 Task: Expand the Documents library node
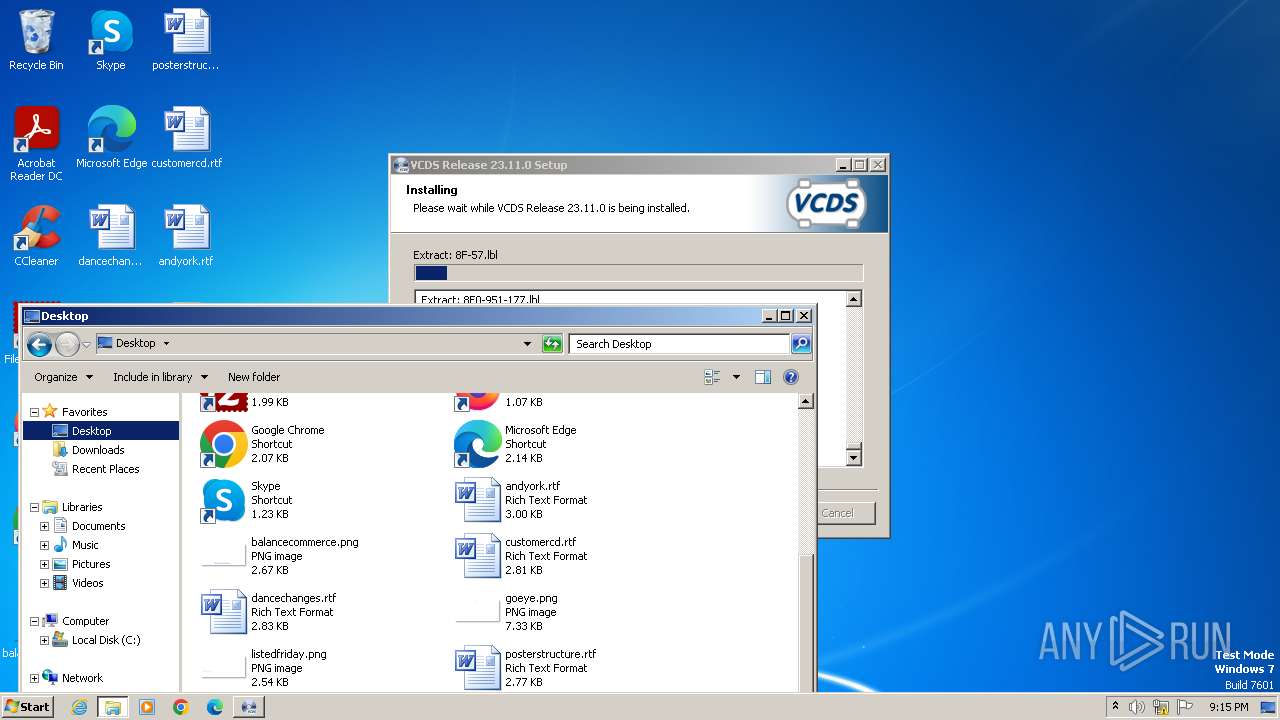click(x=44, y=526)
